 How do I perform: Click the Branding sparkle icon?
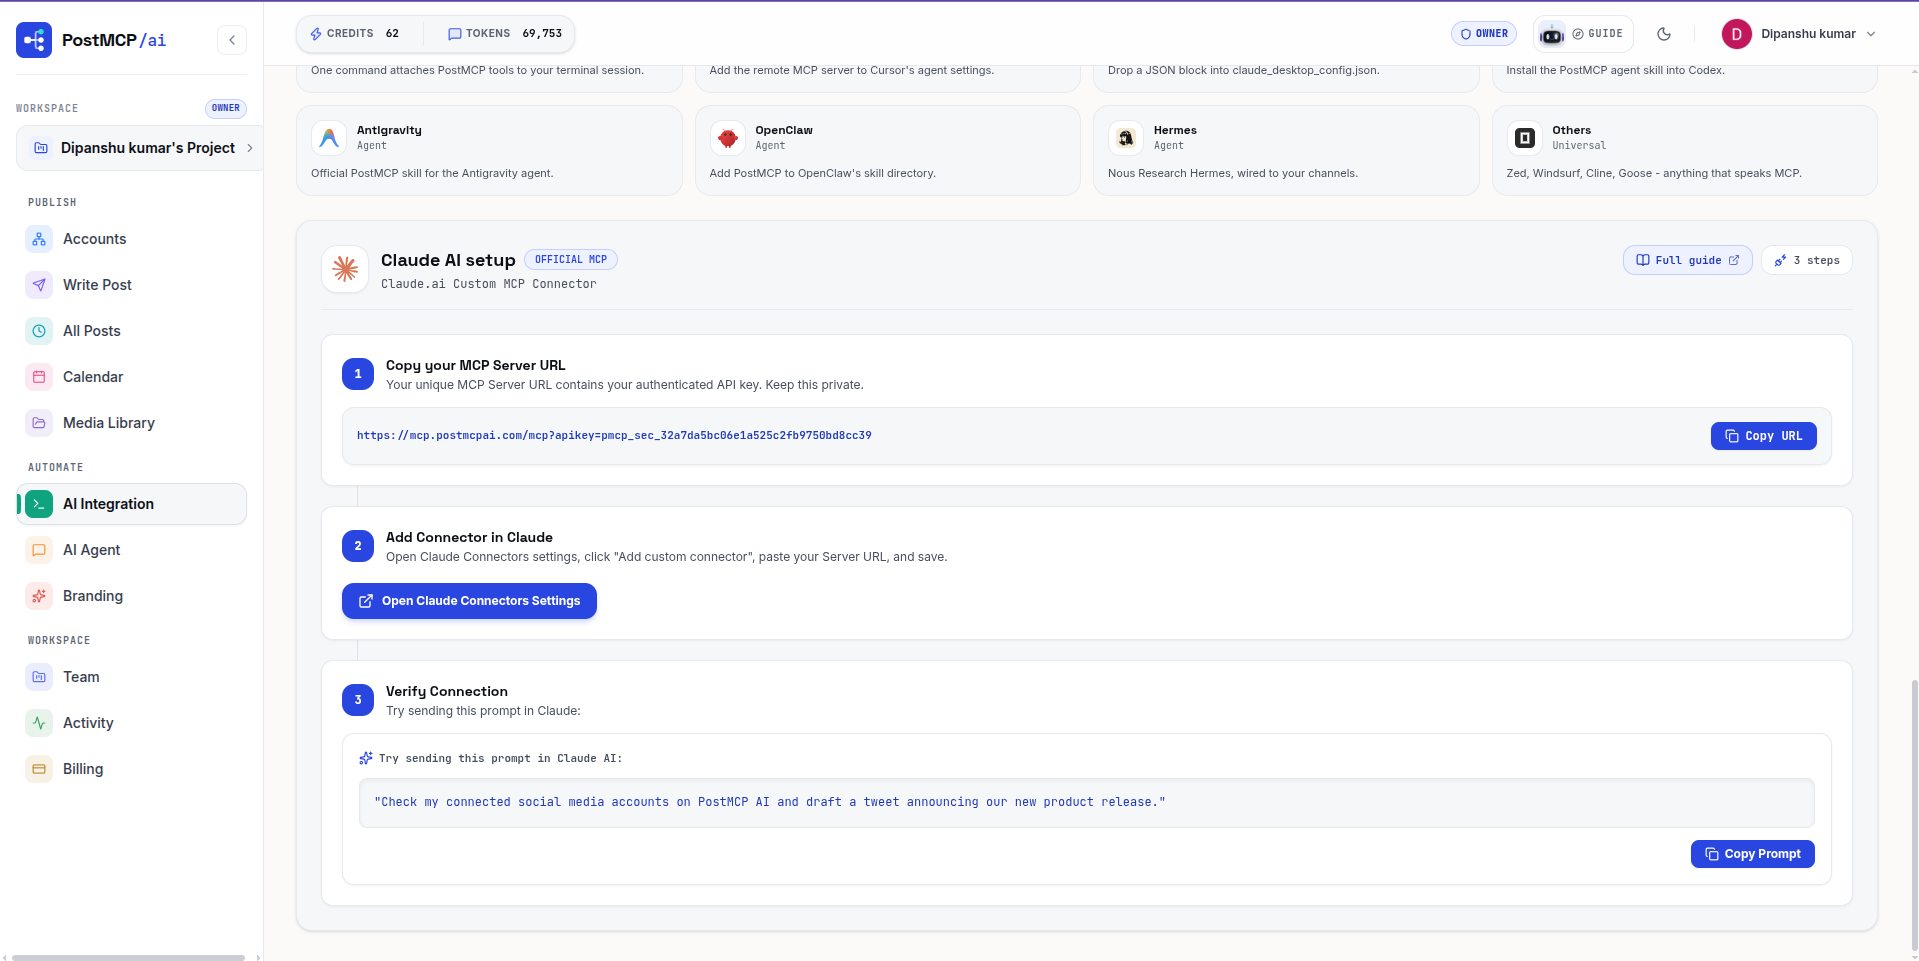(39, 596)
